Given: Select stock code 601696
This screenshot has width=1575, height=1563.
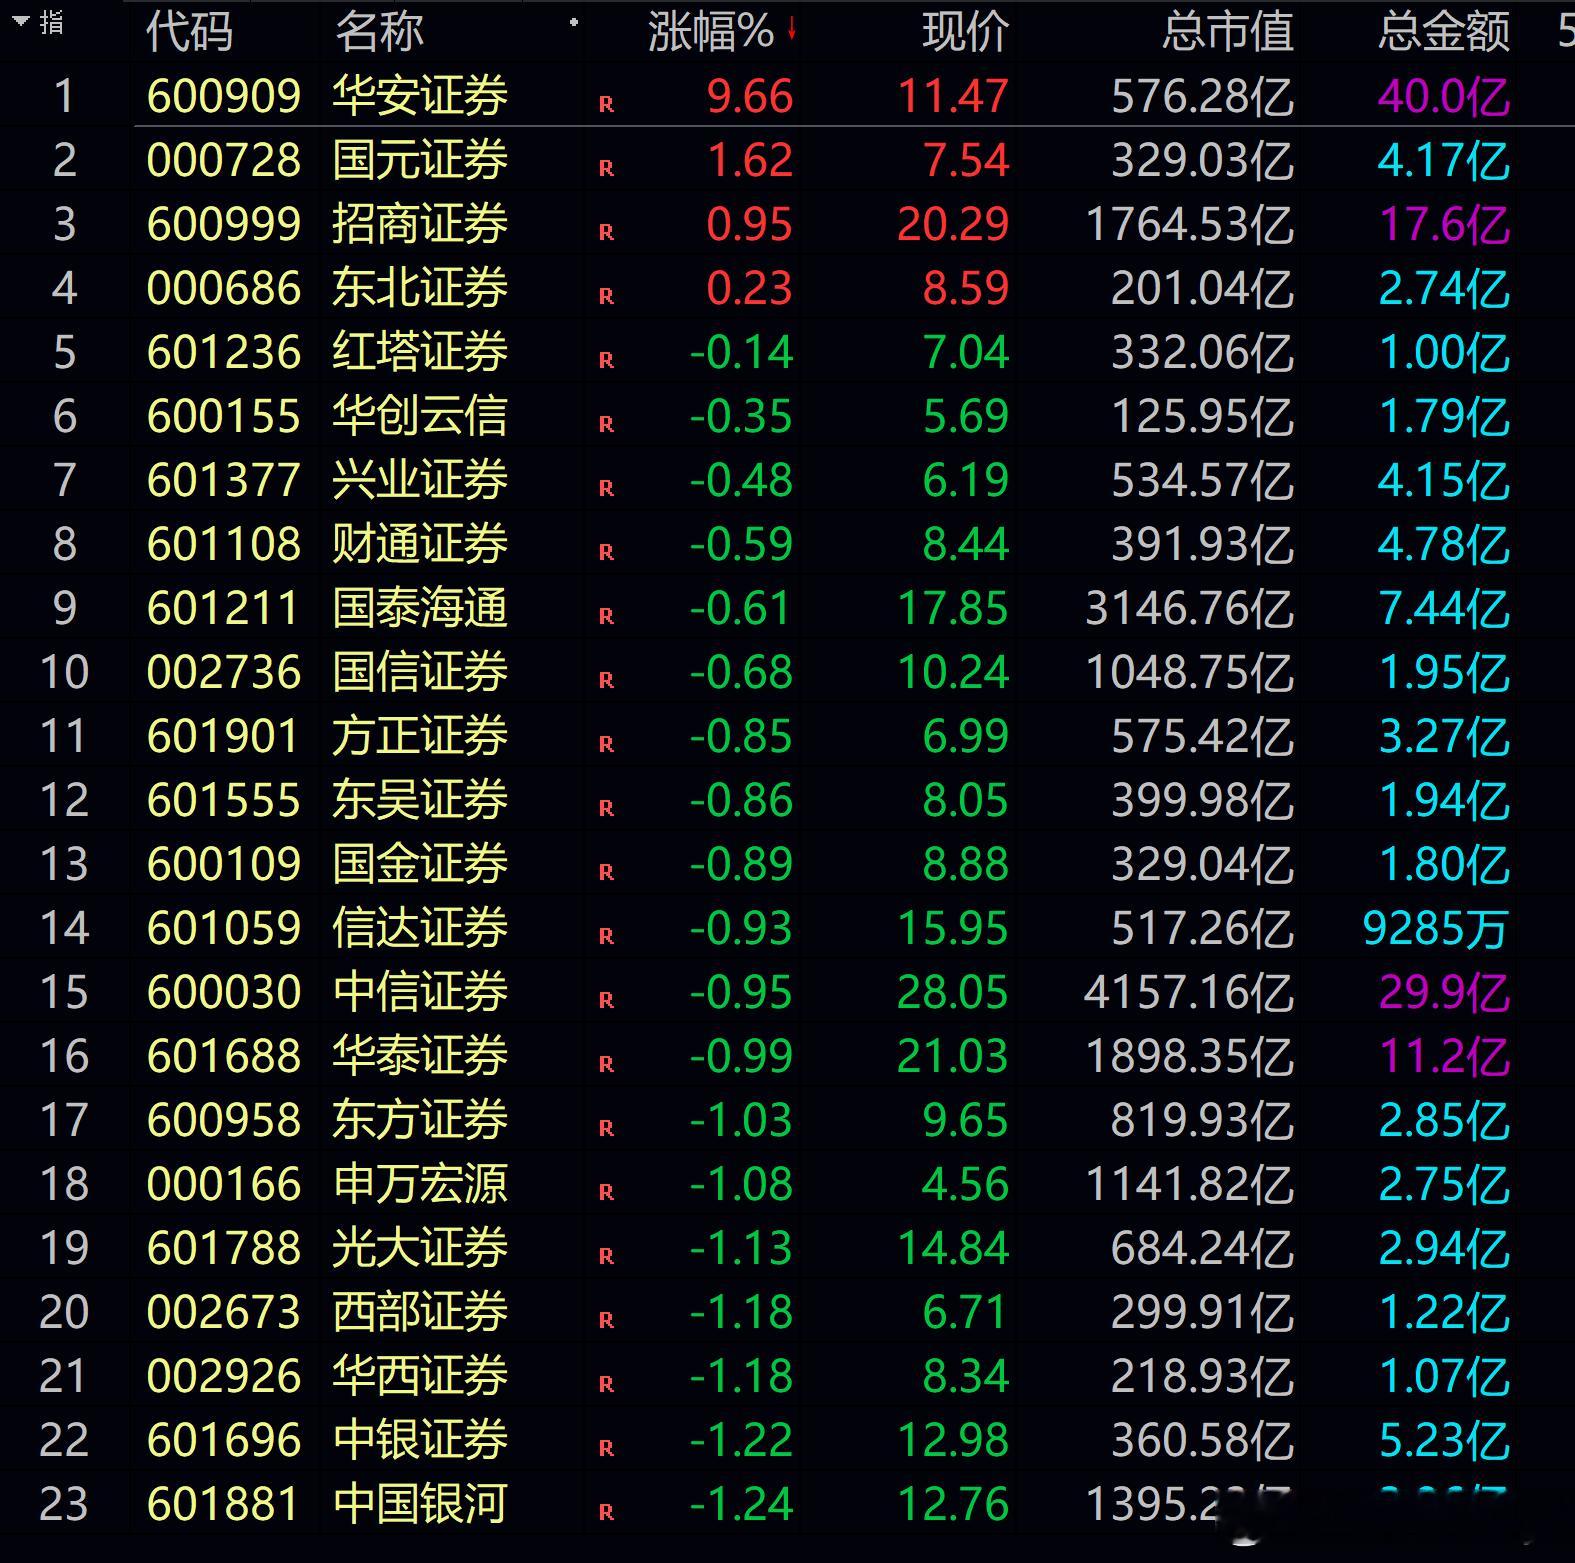Looking at the screenshot, I should pyautogui.click(x=224, y=1440).
